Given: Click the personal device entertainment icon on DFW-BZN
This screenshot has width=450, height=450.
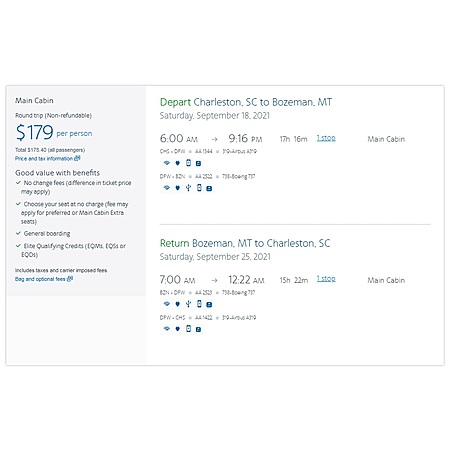Looking at the screenshot, I should tap(199, 188).
